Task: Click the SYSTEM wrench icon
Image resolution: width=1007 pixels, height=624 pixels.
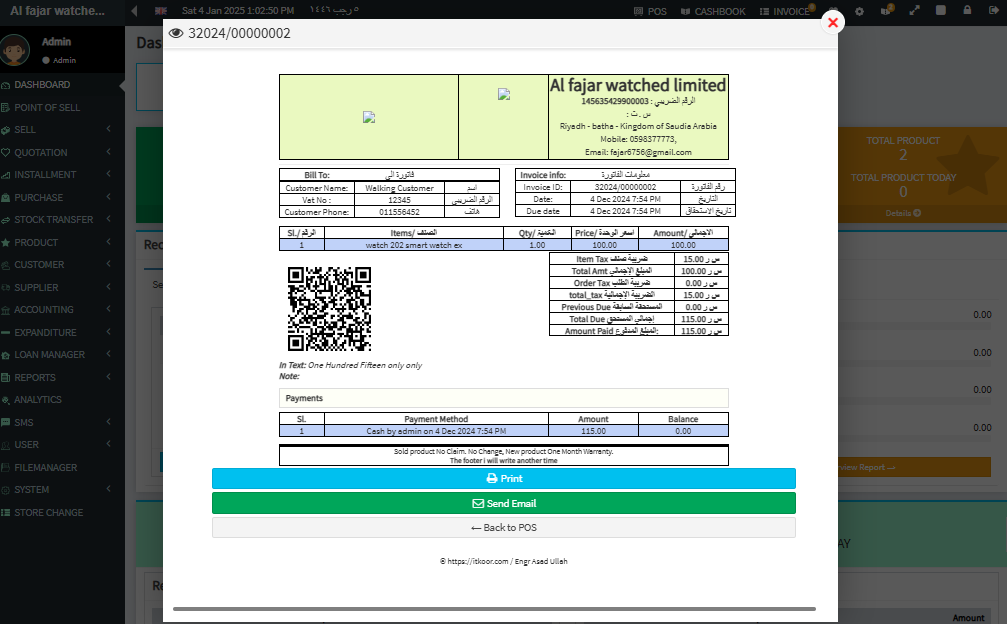Action: click(6, 490)
